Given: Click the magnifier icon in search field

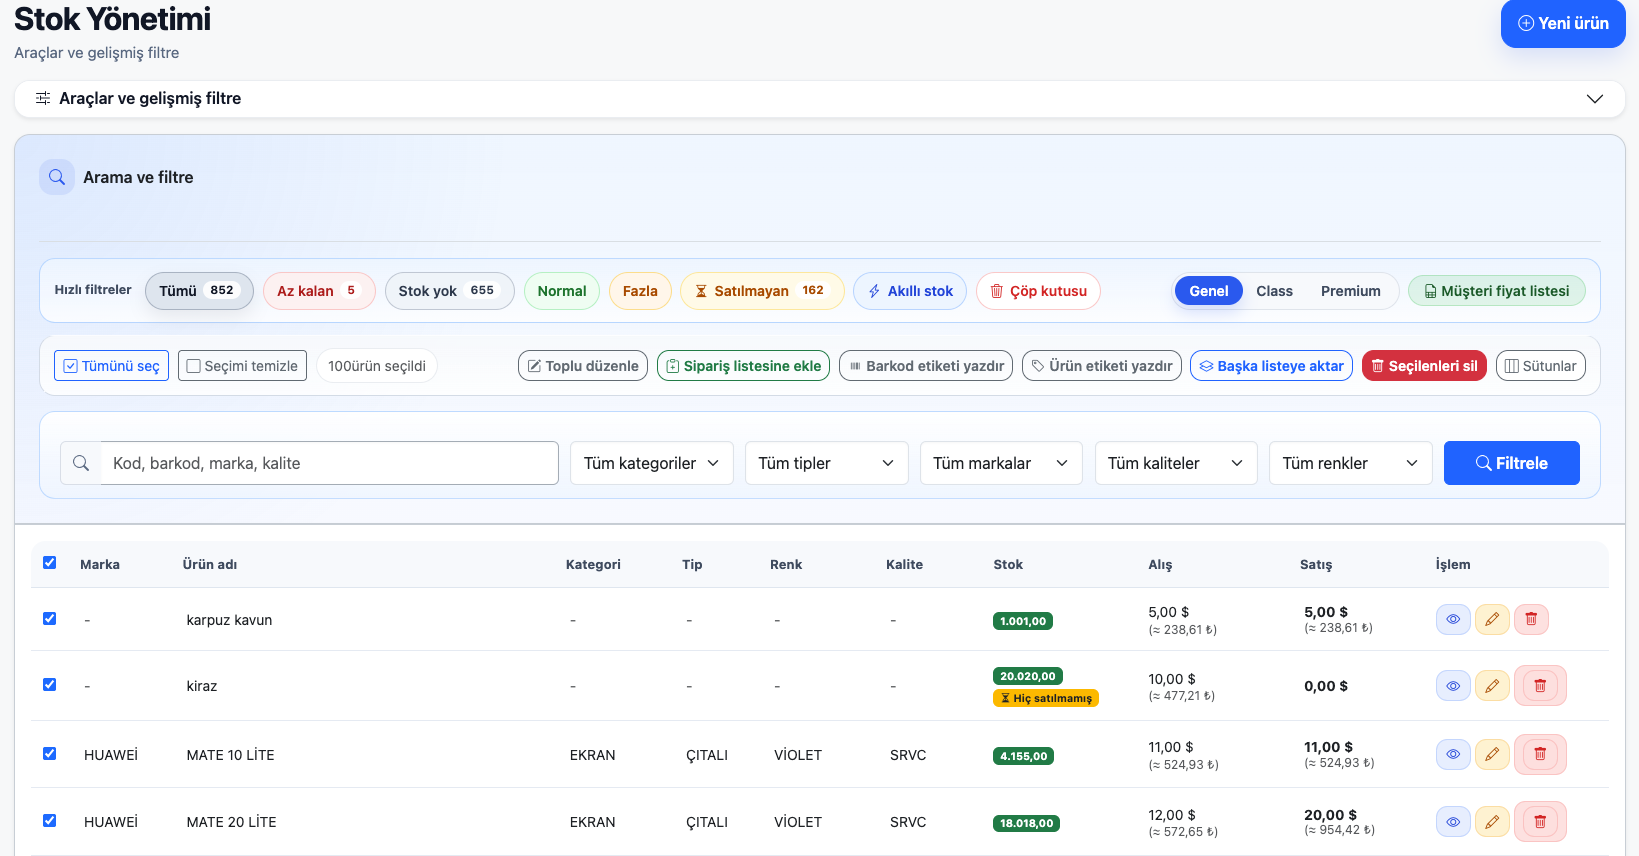Looking at the screenshot, I should point(81,463).
